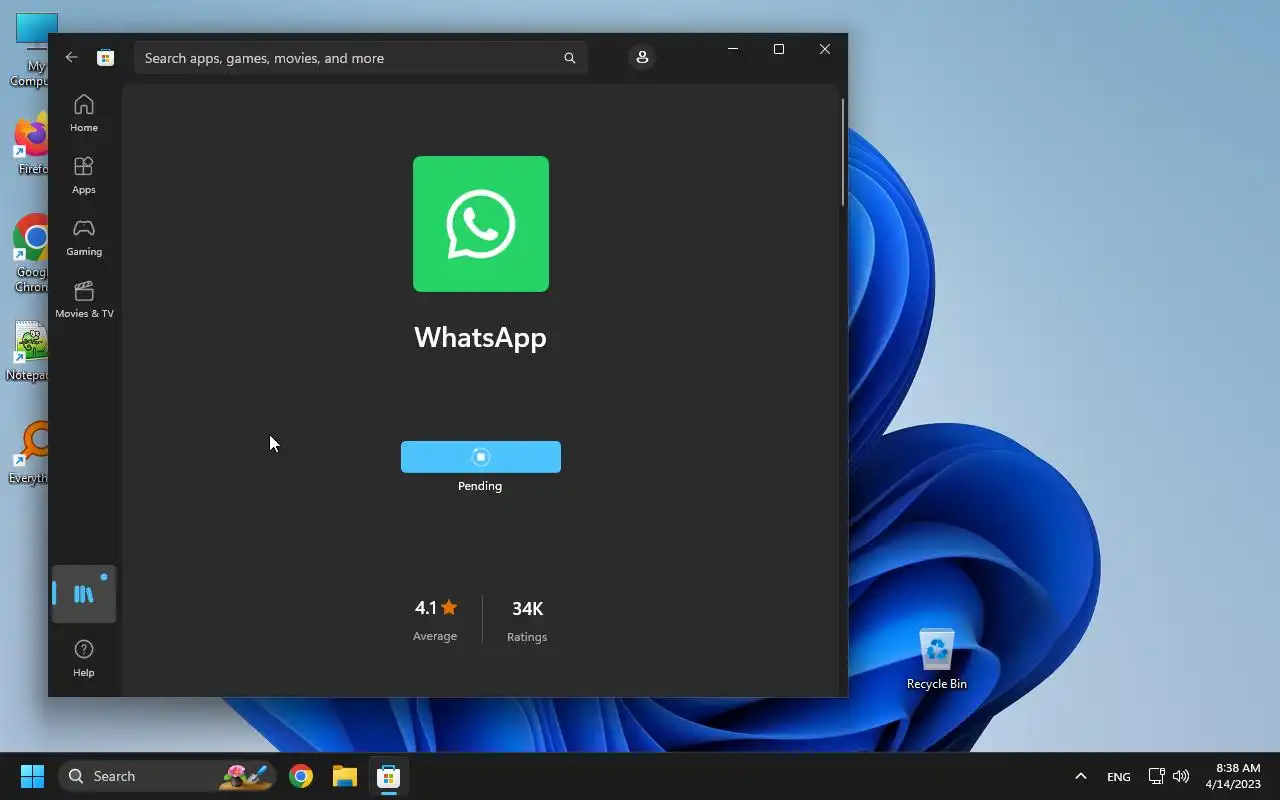Viewport: 1280px width, 800px height.
Task: Click Microsoft Store taskbar icon
Action: [x=389, y=776]
